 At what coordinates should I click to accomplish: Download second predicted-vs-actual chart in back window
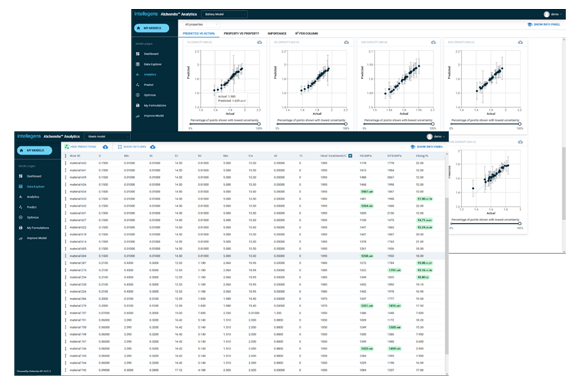pyautogui.click(x=346, y=42)
